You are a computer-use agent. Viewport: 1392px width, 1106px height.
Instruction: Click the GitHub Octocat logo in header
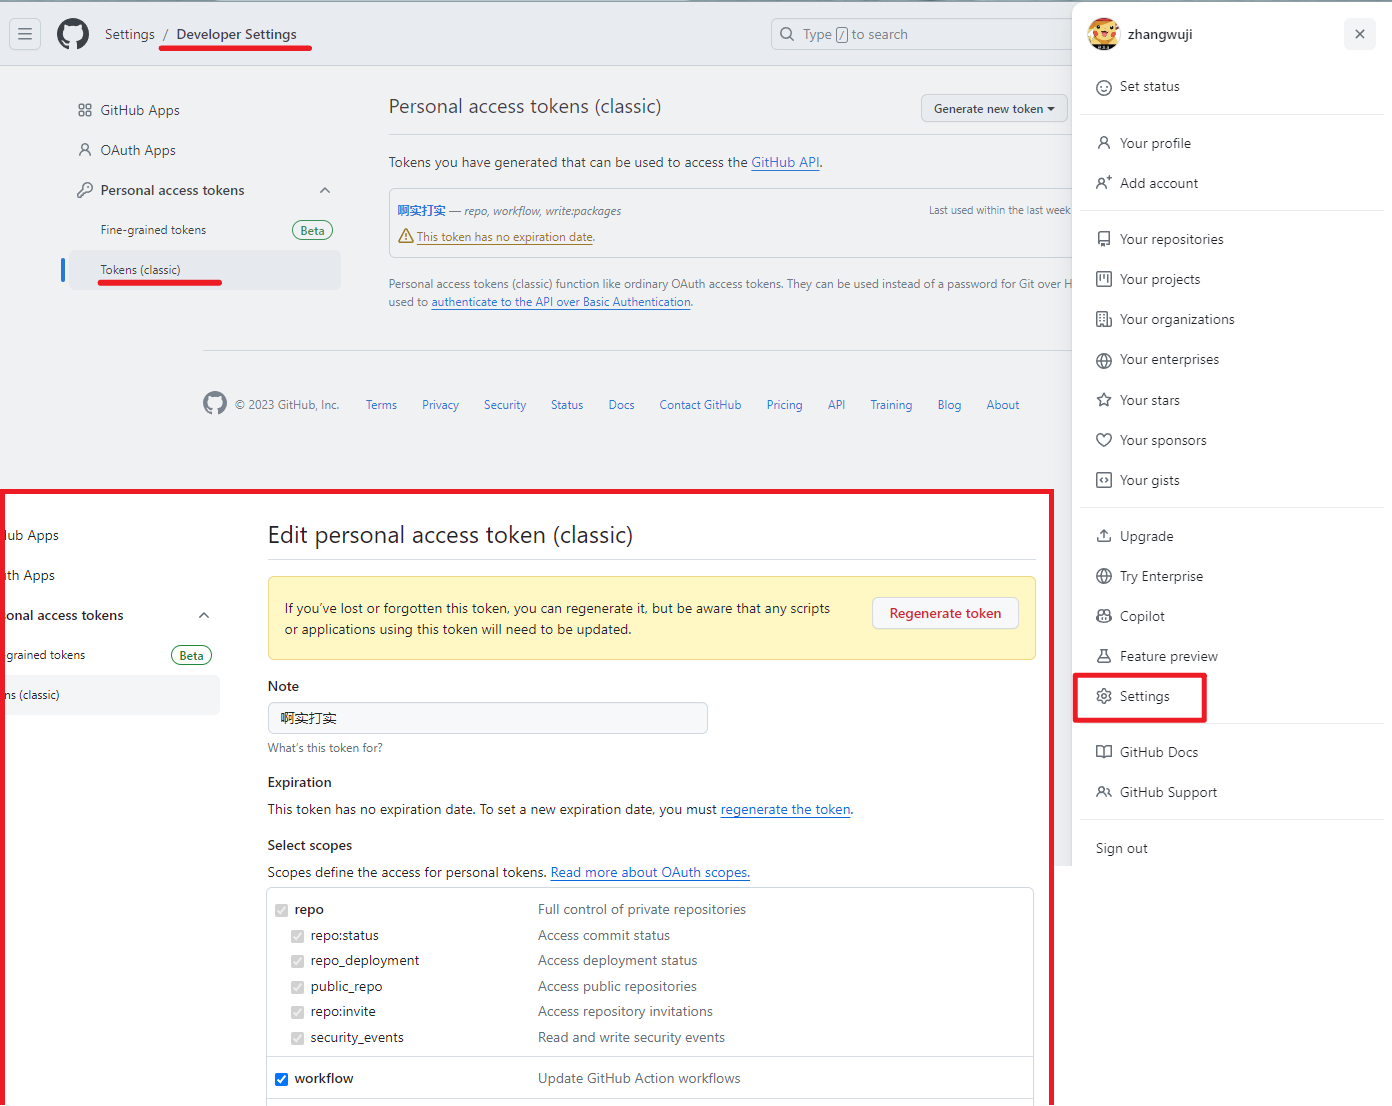[x=73, y=34]
